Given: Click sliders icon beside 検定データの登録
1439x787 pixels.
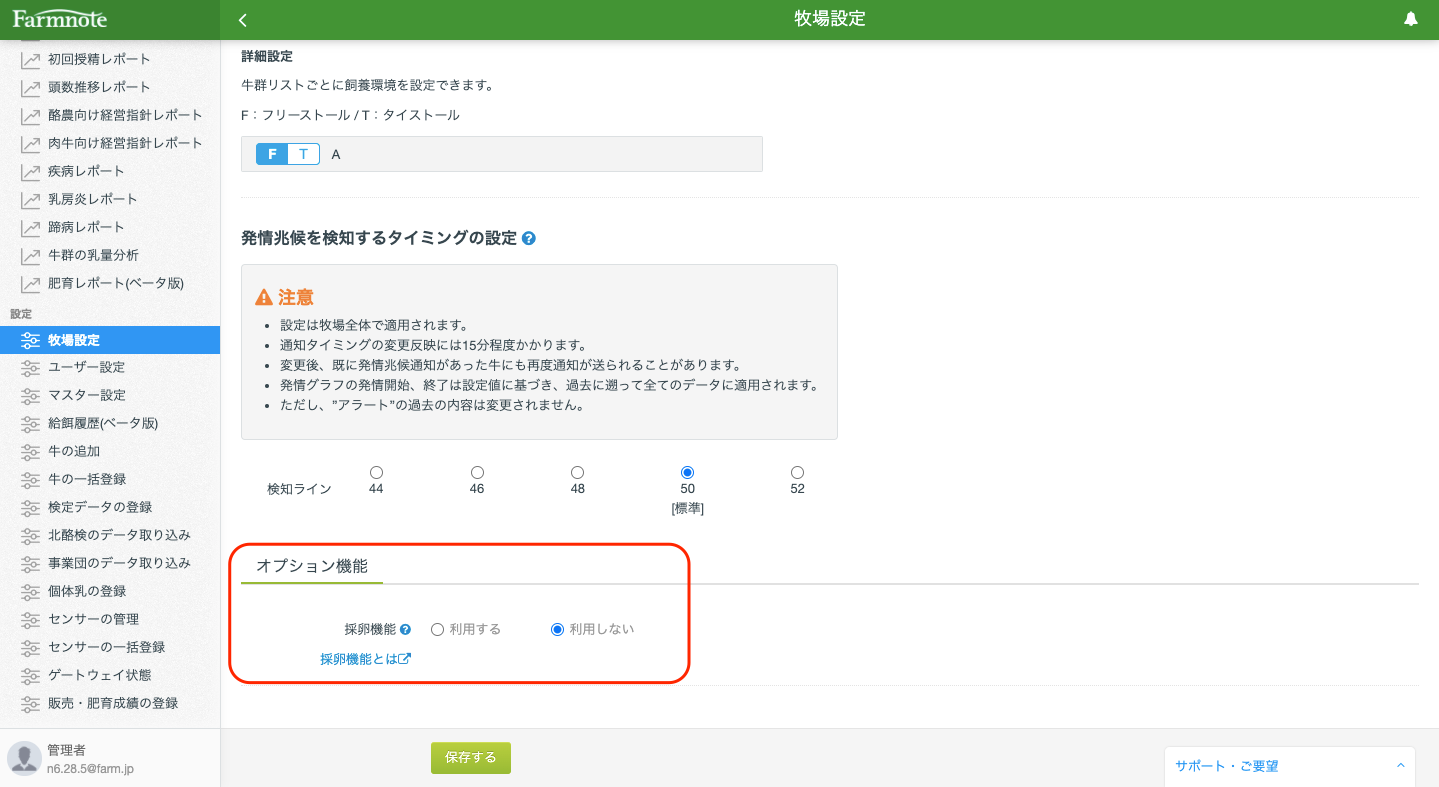Looking at the screenshot, I should [x=30, y=507].
